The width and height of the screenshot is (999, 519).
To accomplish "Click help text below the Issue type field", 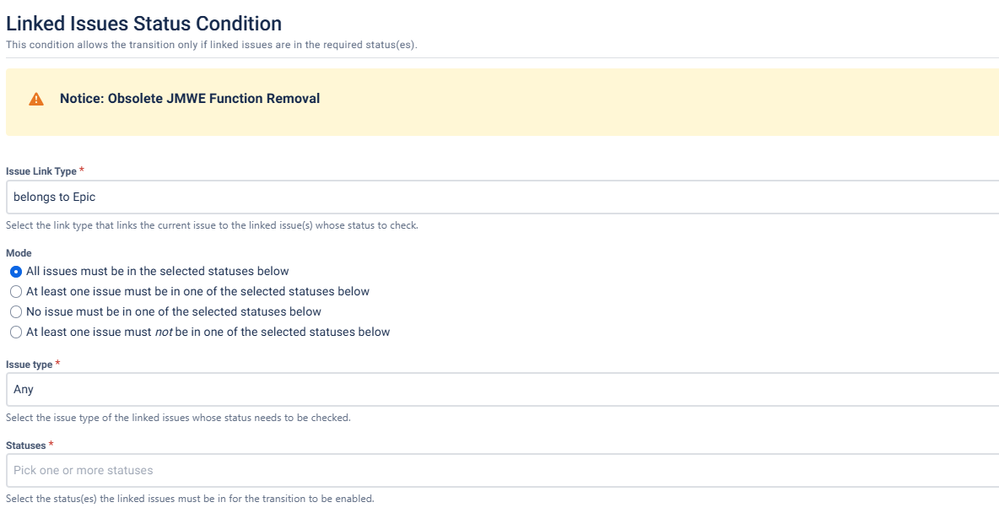I will click(178, 418).
